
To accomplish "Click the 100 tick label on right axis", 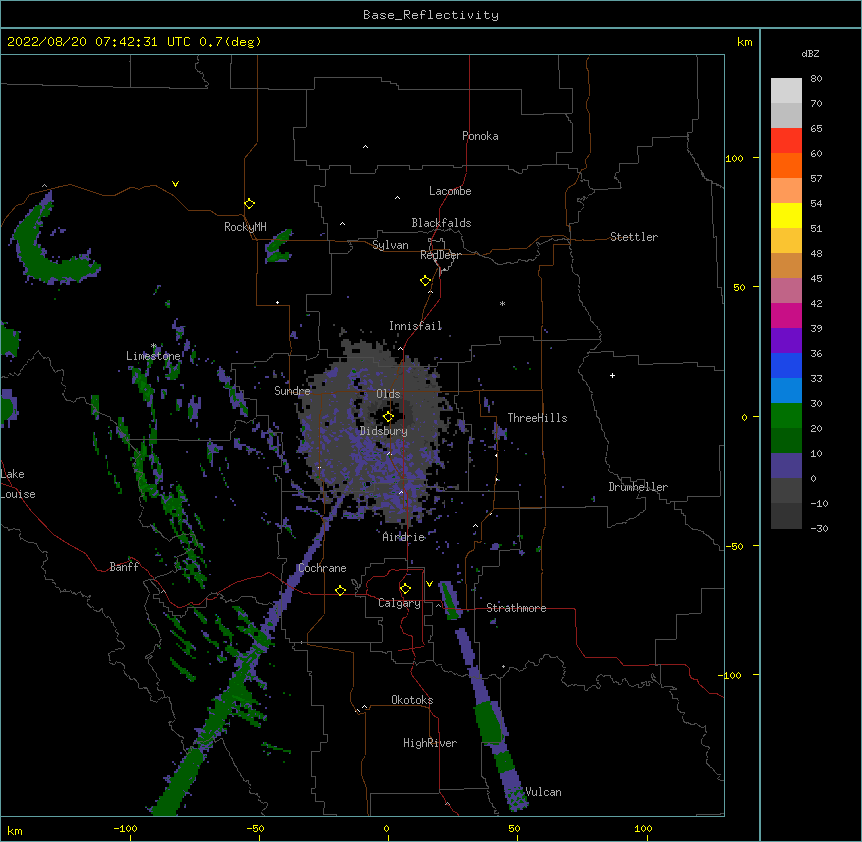I will point(734,158).
